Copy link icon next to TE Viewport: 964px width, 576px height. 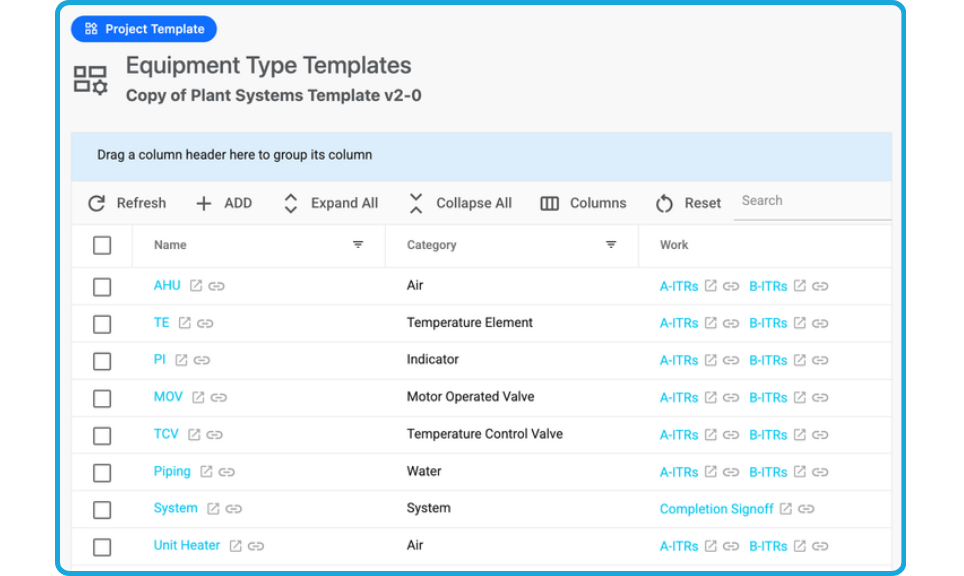click(x=205, y=323)
